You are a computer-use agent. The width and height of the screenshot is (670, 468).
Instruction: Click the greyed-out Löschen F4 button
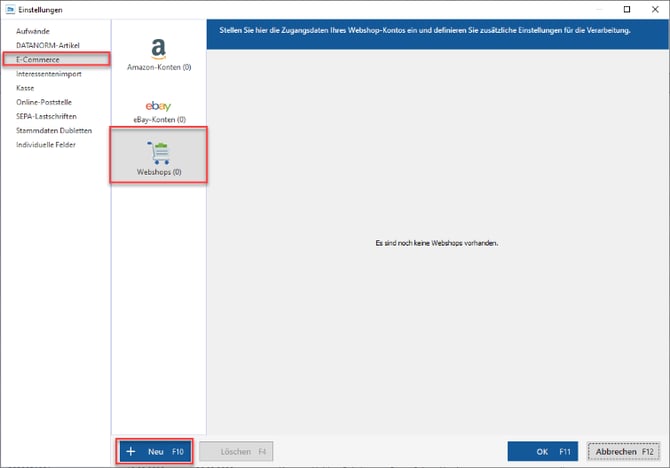point(236,451)
